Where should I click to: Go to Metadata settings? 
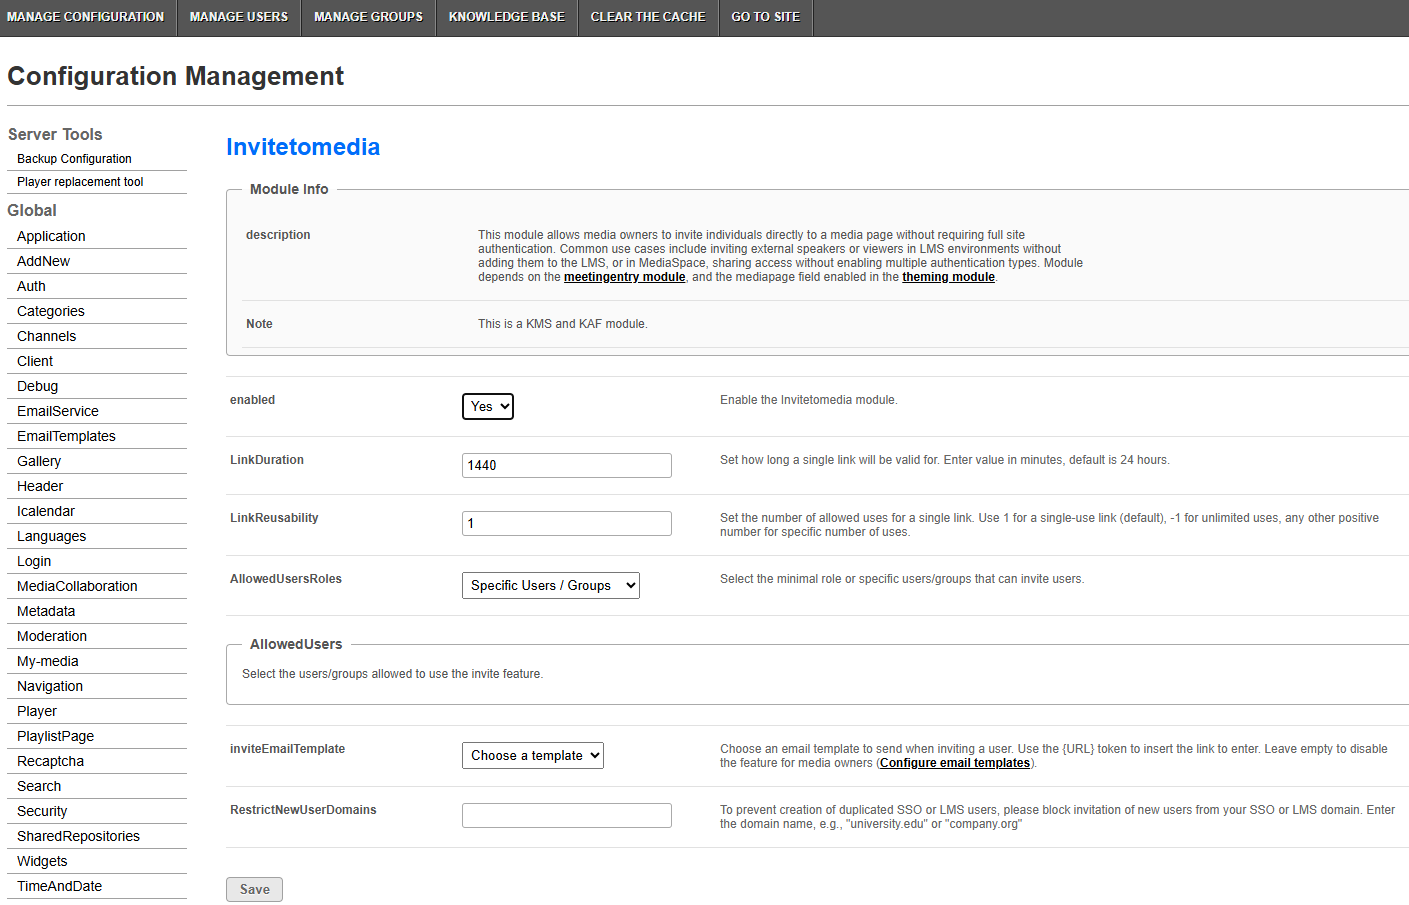coord(46,611)
